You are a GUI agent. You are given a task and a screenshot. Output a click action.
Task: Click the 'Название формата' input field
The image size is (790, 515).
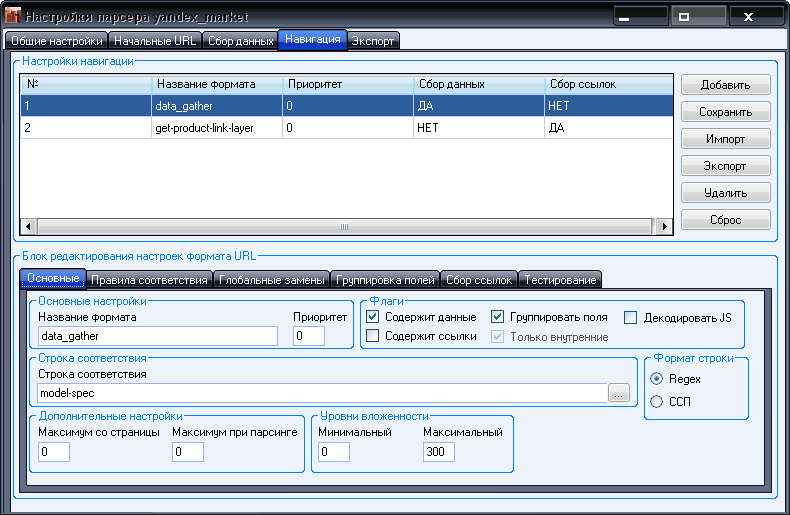coord(157,337)
